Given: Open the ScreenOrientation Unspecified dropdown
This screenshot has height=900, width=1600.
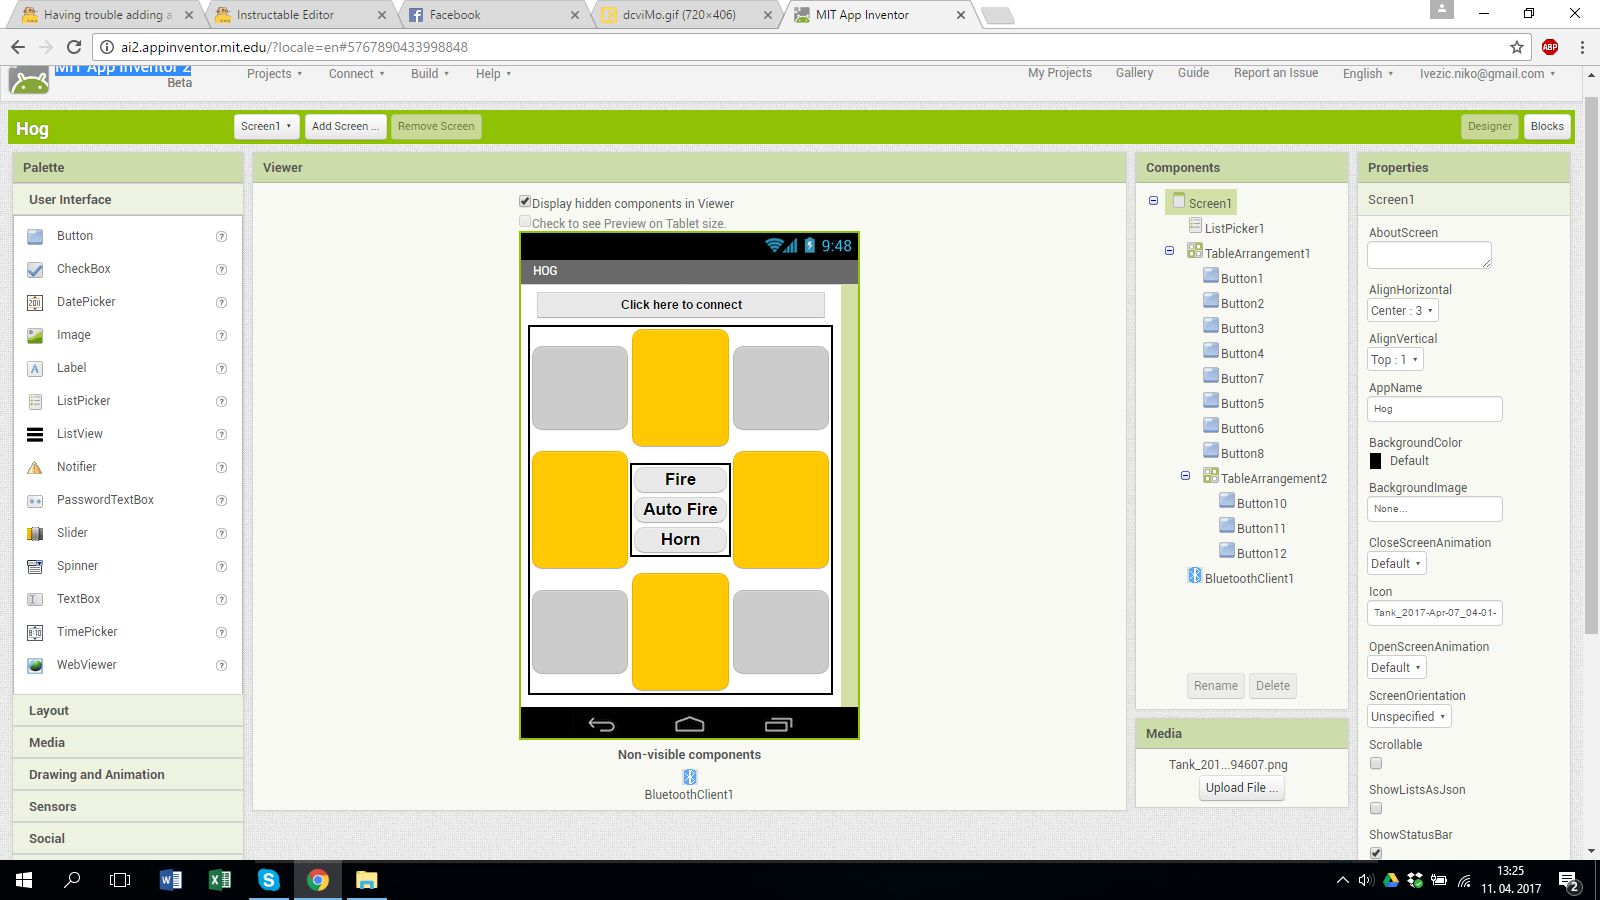Looking at the screenshot, I should (1409, 717).
